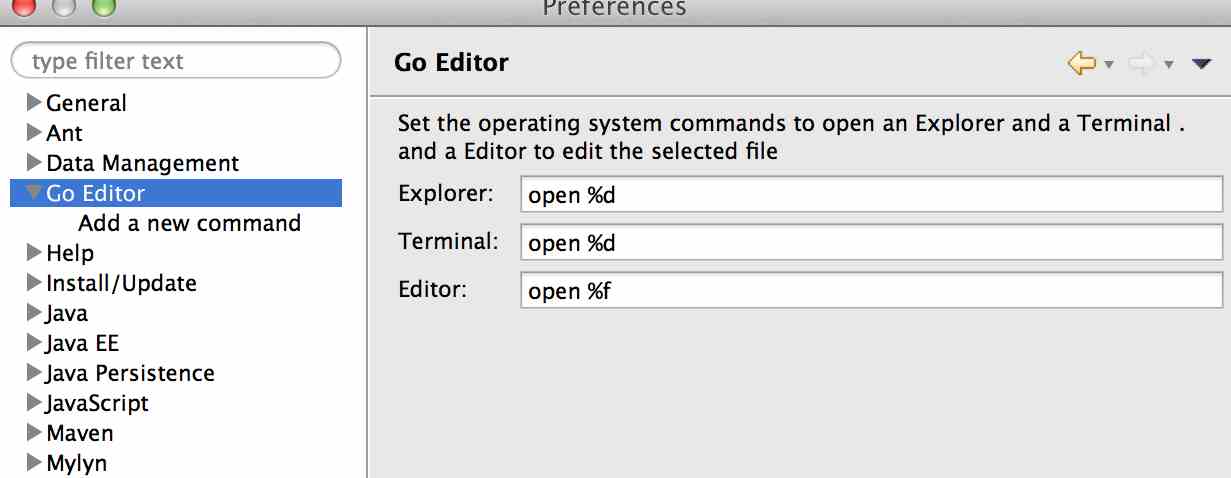Viewport: 1231px width, 478px height.
Task: Open the Forward history dropdown arrow
Action: [1168, 65]
